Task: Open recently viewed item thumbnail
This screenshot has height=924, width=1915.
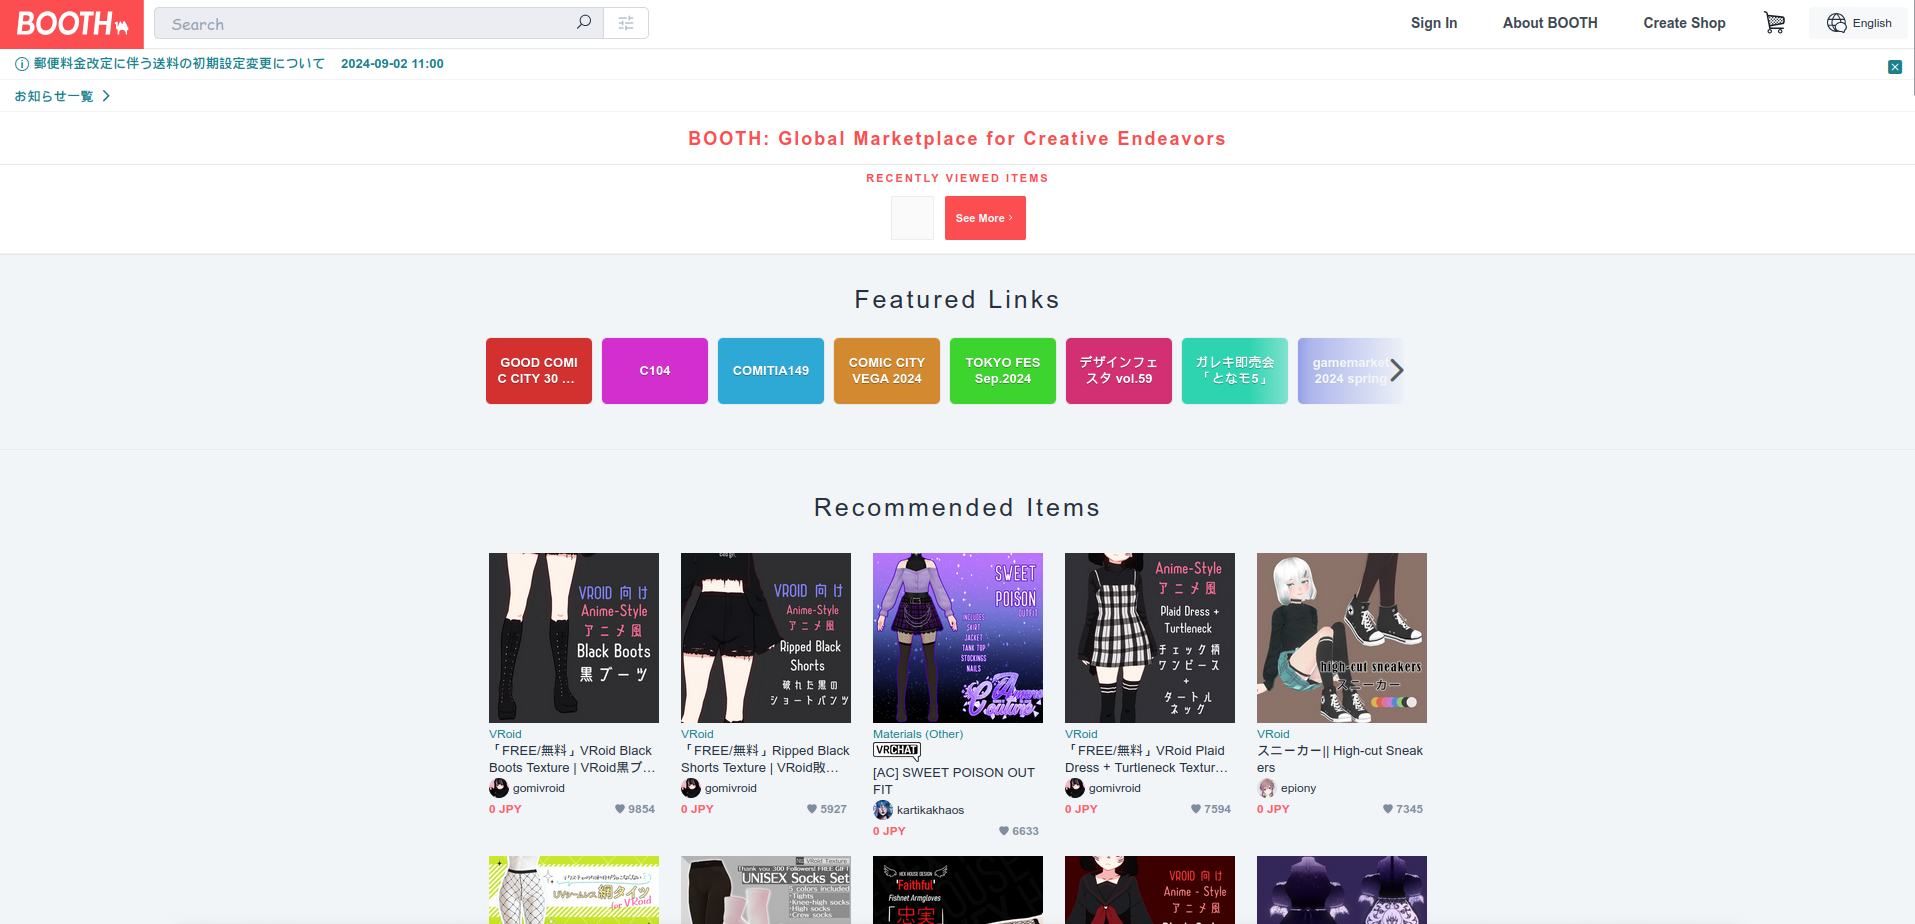Action: 912,218
